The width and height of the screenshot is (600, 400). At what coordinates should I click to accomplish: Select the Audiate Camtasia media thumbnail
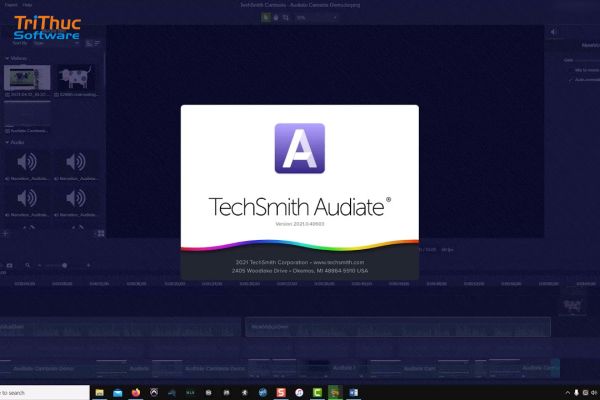pos(27,114)
